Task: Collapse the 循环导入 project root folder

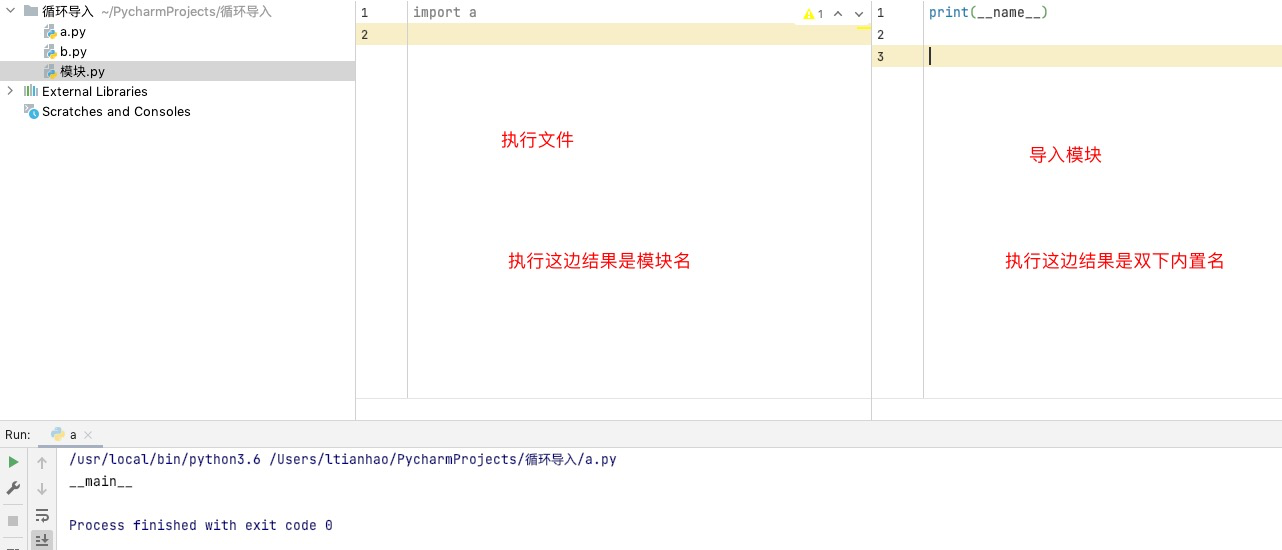Action: tap(10, 12)
